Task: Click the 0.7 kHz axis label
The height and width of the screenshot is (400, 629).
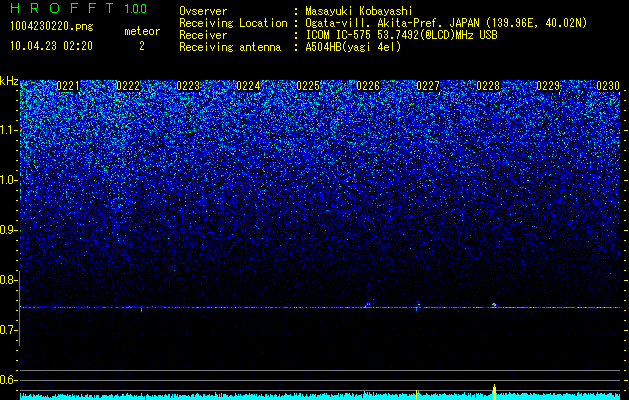Action: (x=9, y=330)
